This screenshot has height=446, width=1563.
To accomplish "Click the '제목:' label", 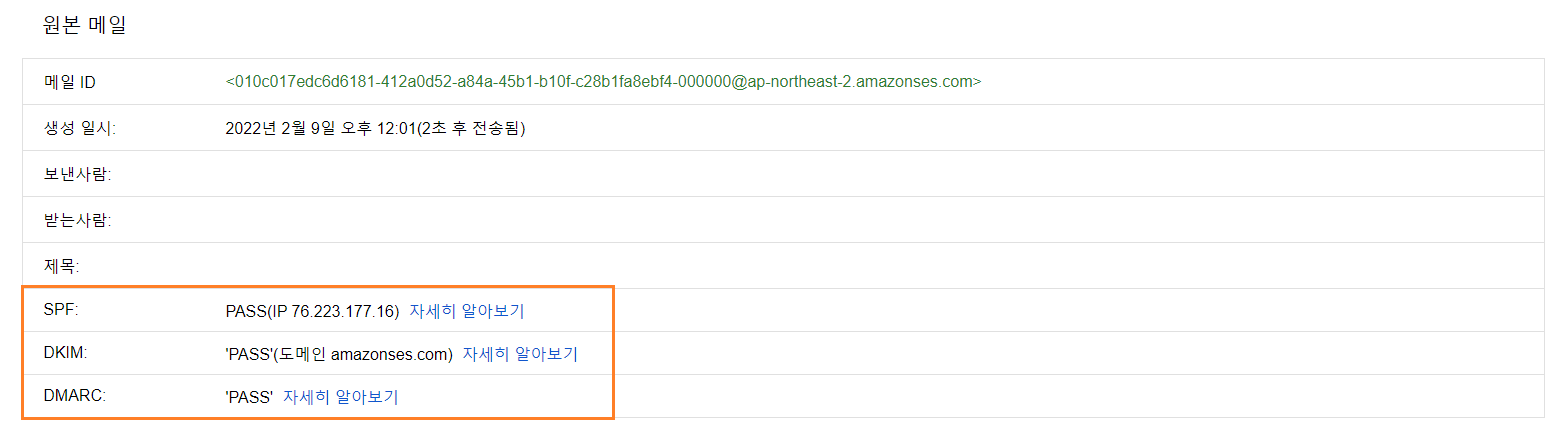I will (x=62, y=266).
